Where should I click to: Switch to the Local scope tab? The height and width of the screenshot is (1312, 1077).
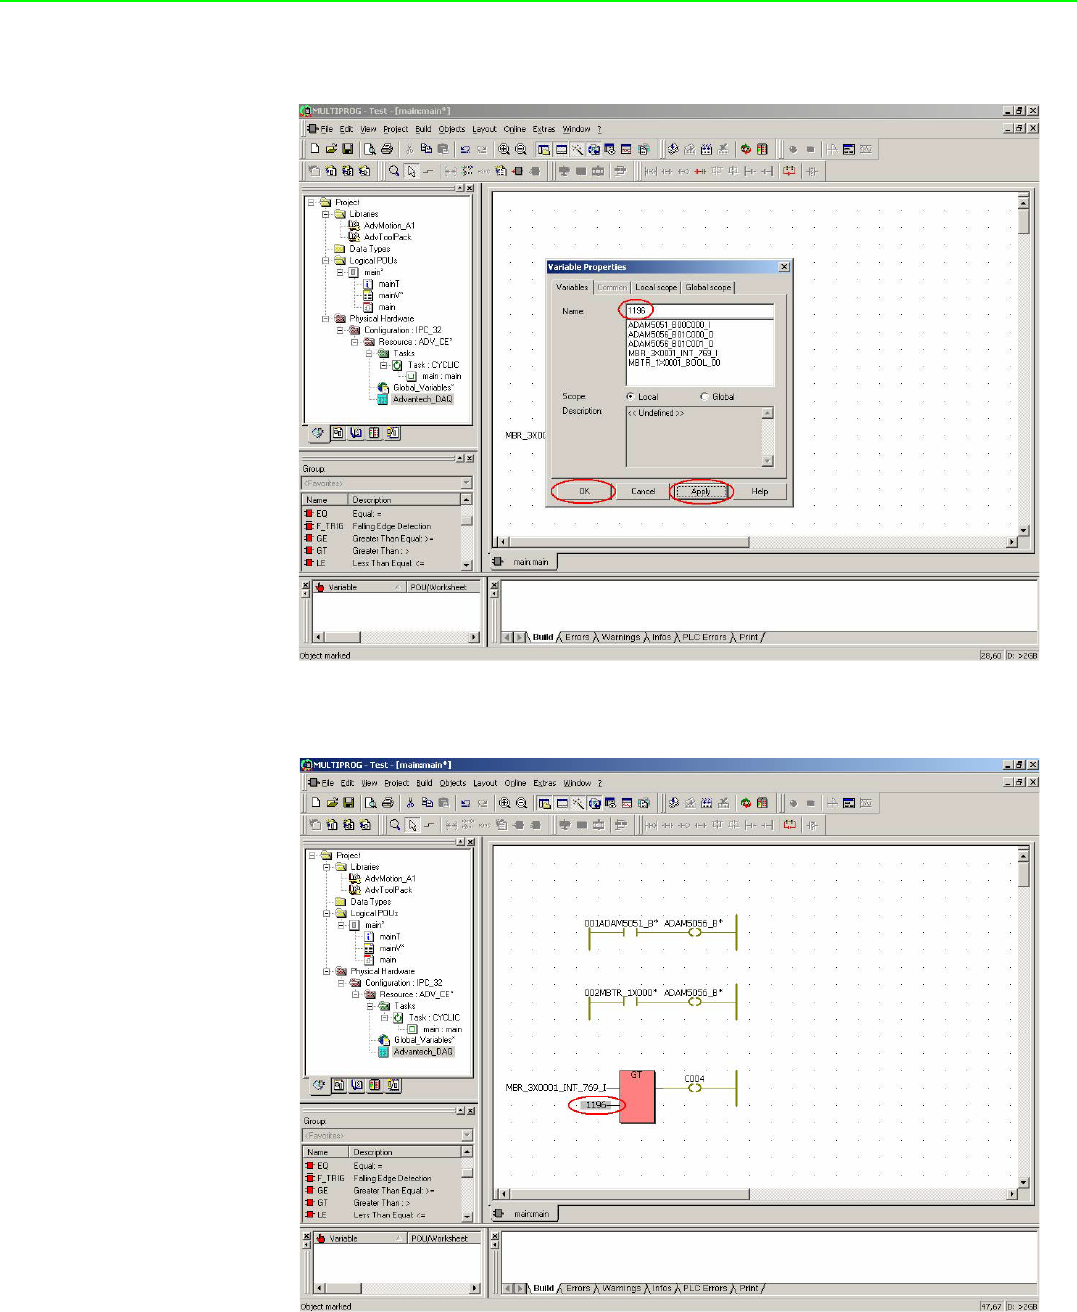coord(656,288)
